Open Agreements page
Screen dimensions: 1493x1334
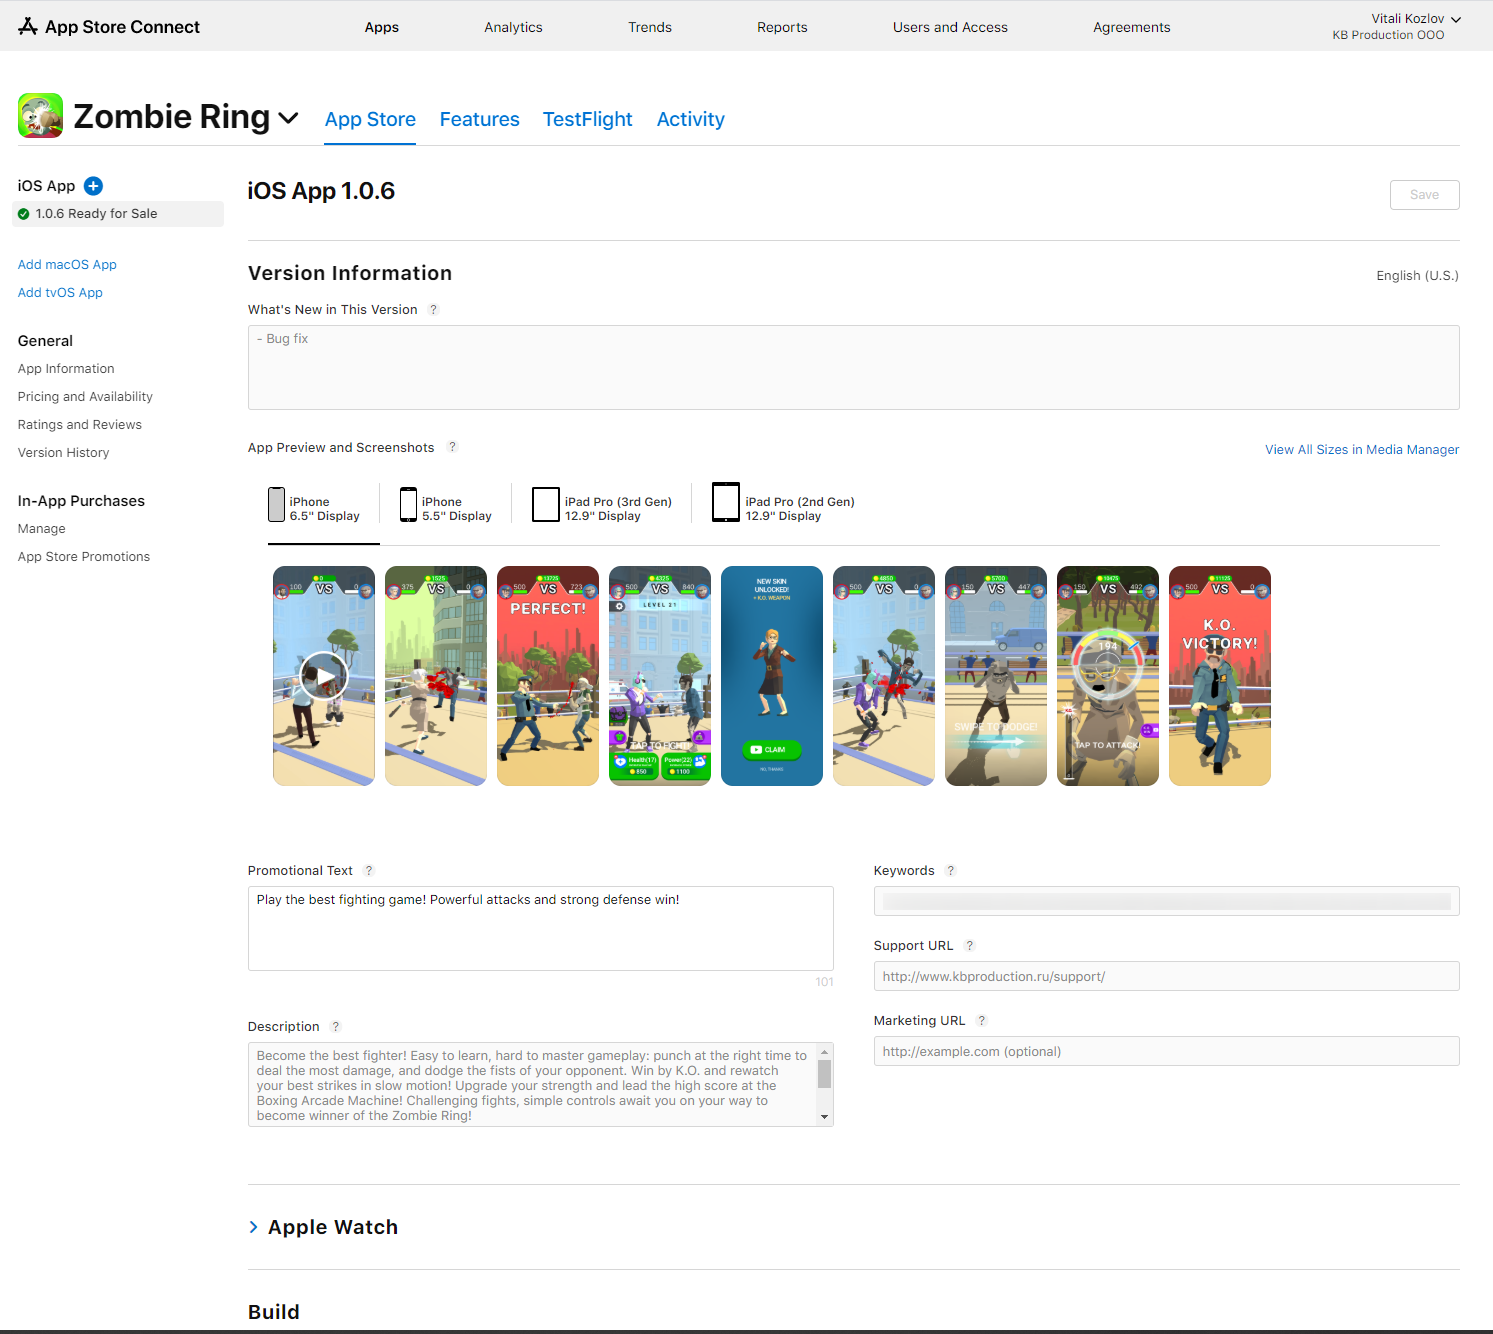pyautogui.click(x=1131, y=27)
